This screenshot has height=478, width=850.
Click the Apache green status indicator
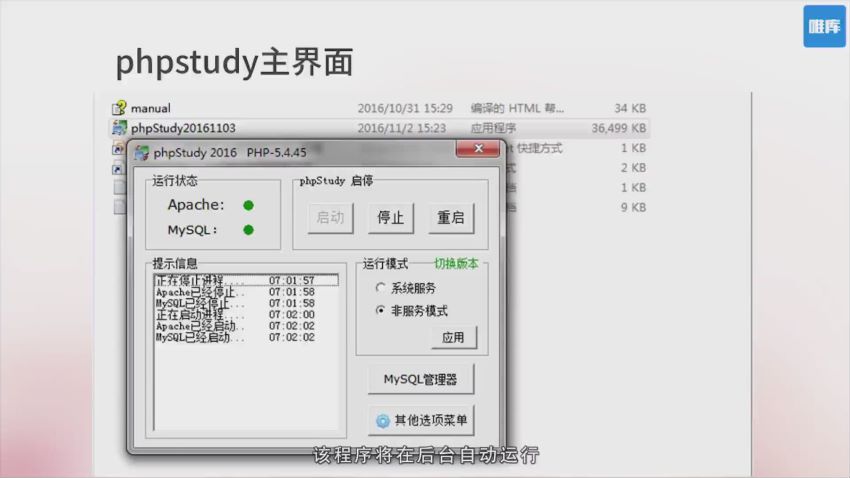pyautogui.click(x=248, y=205)
